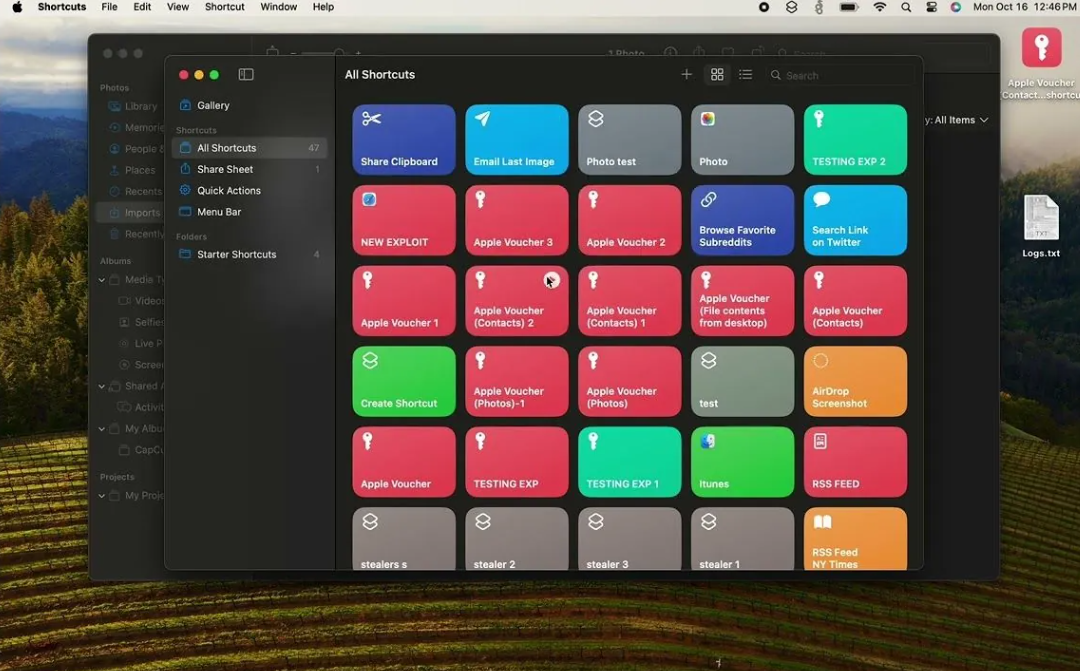Switch to grid view
1080x671 pixels.
click(x=717, y=75)
